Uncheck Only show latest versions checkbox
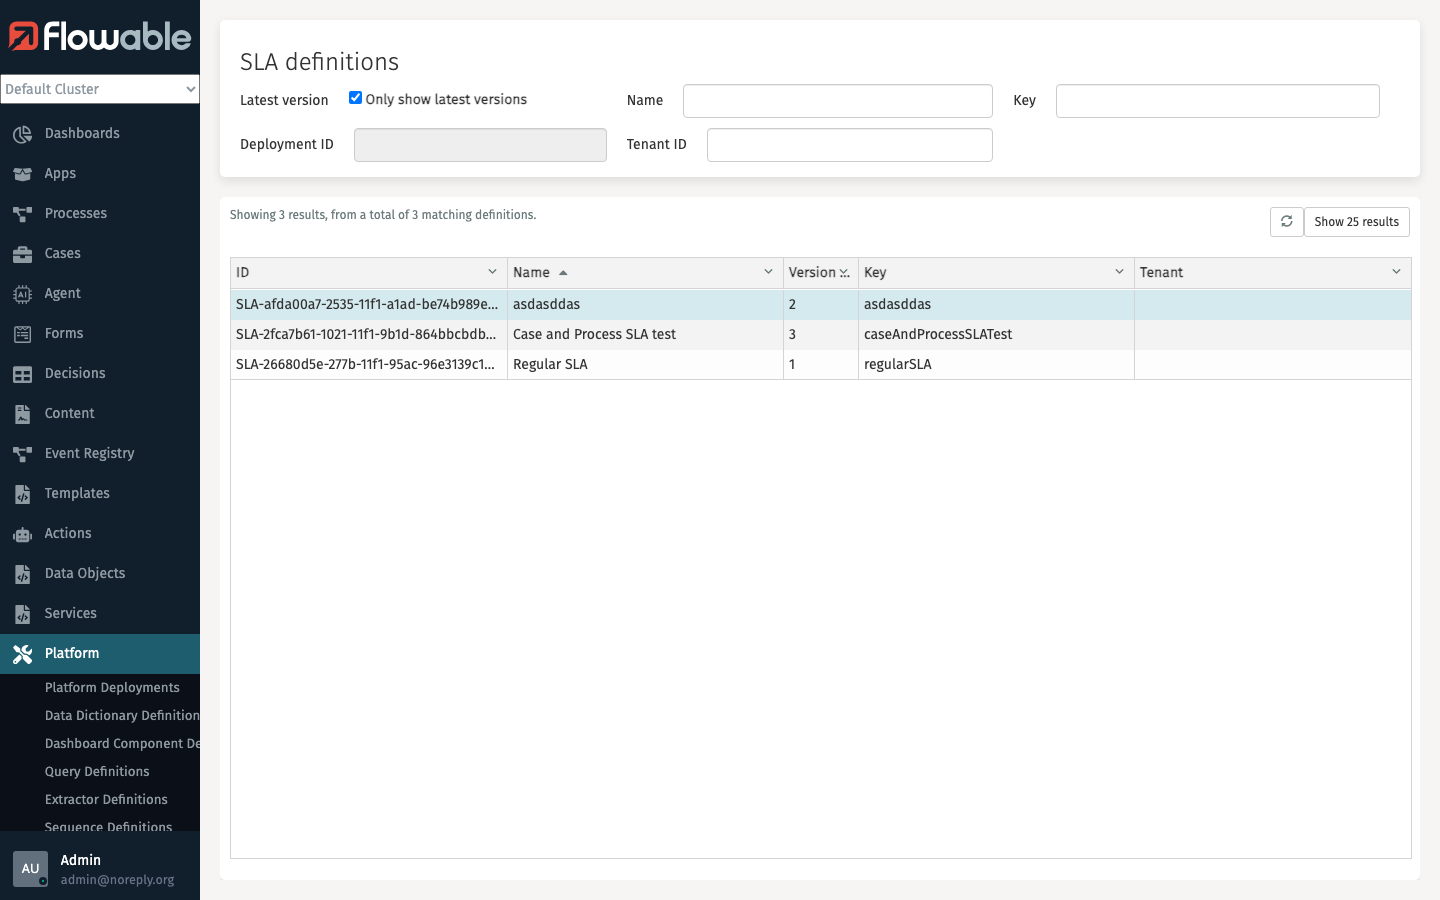Screen dimensions: 1440x900 [355, 98]
